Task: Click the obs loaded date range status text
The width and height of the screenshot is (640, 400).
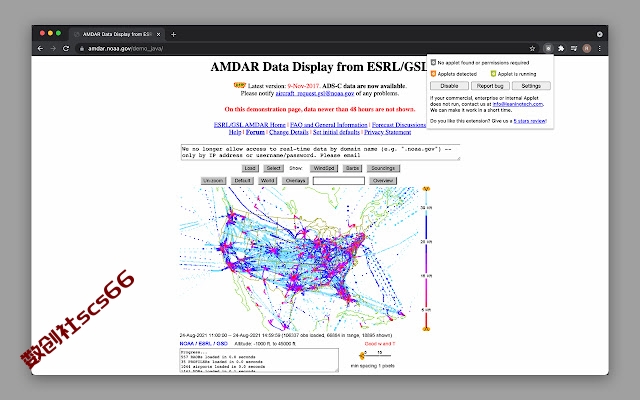Action: pyautogui.click(x=286, y=335)
